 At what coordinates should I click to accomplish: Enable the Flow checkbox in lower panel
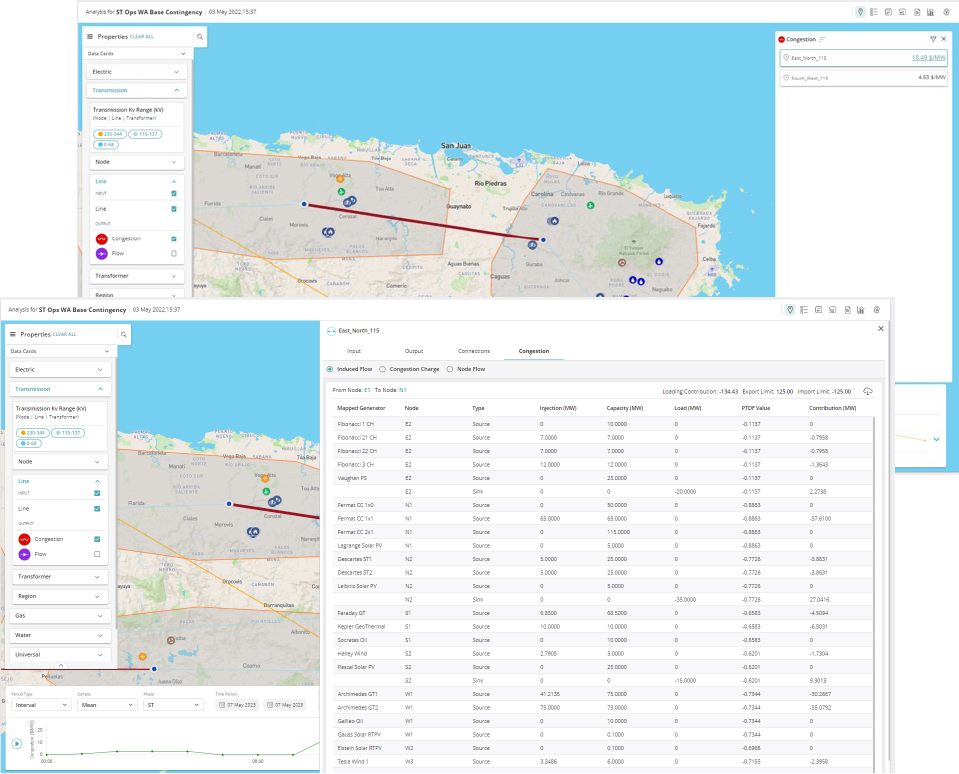[x=97, y=554]
